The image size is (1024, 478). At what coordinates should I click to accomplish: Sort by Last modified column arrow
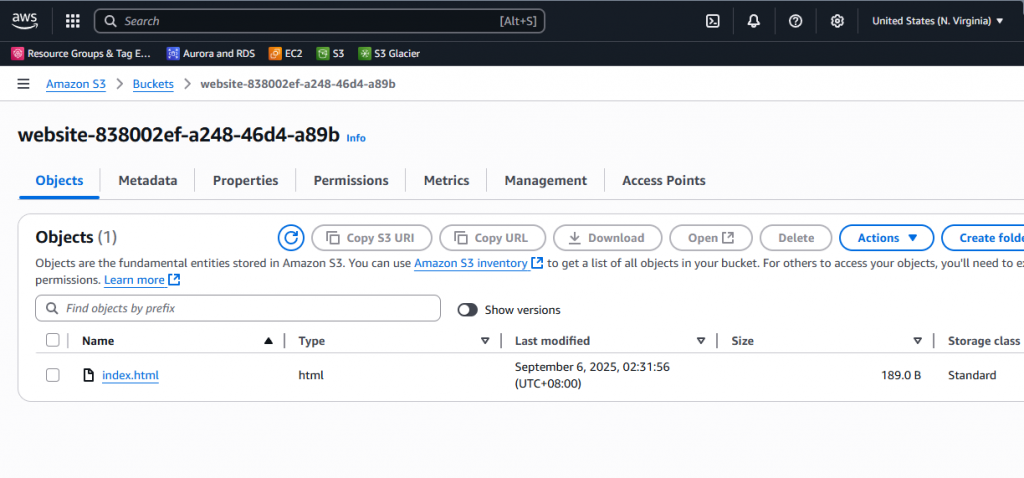[x=701, y=341]
